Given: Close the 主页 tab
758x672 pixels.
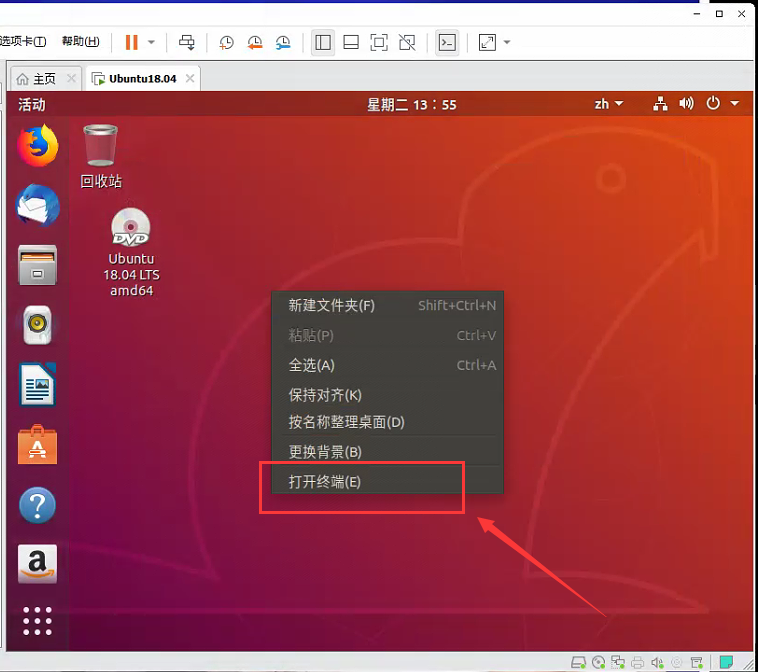Looking at the screenshot, I should coord(71,78).
